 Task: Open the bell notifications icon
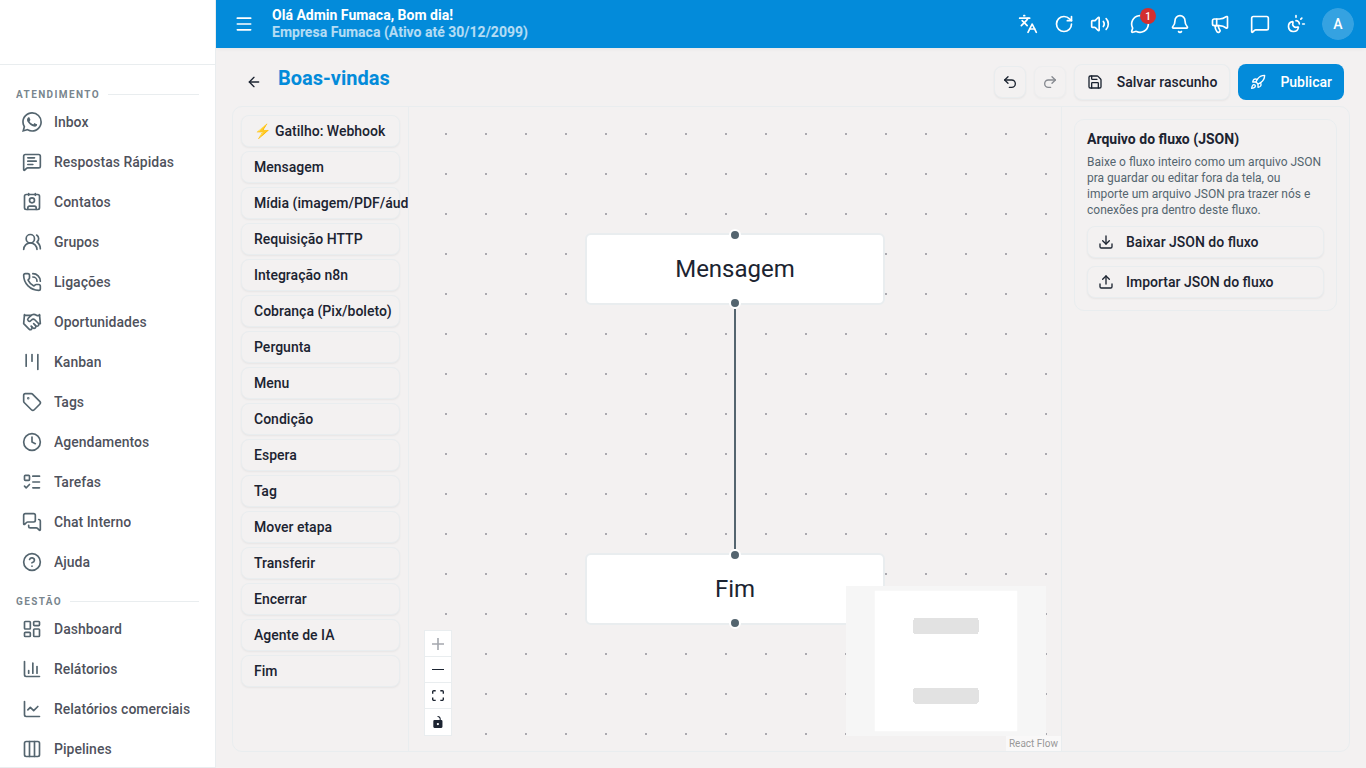tap(1180, 24)
